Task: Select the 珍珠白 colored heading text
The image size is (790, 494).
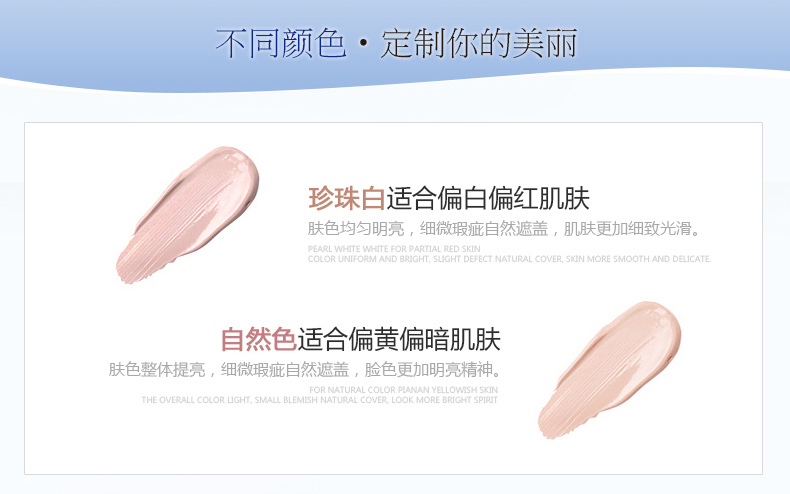Action: point(347,198)
